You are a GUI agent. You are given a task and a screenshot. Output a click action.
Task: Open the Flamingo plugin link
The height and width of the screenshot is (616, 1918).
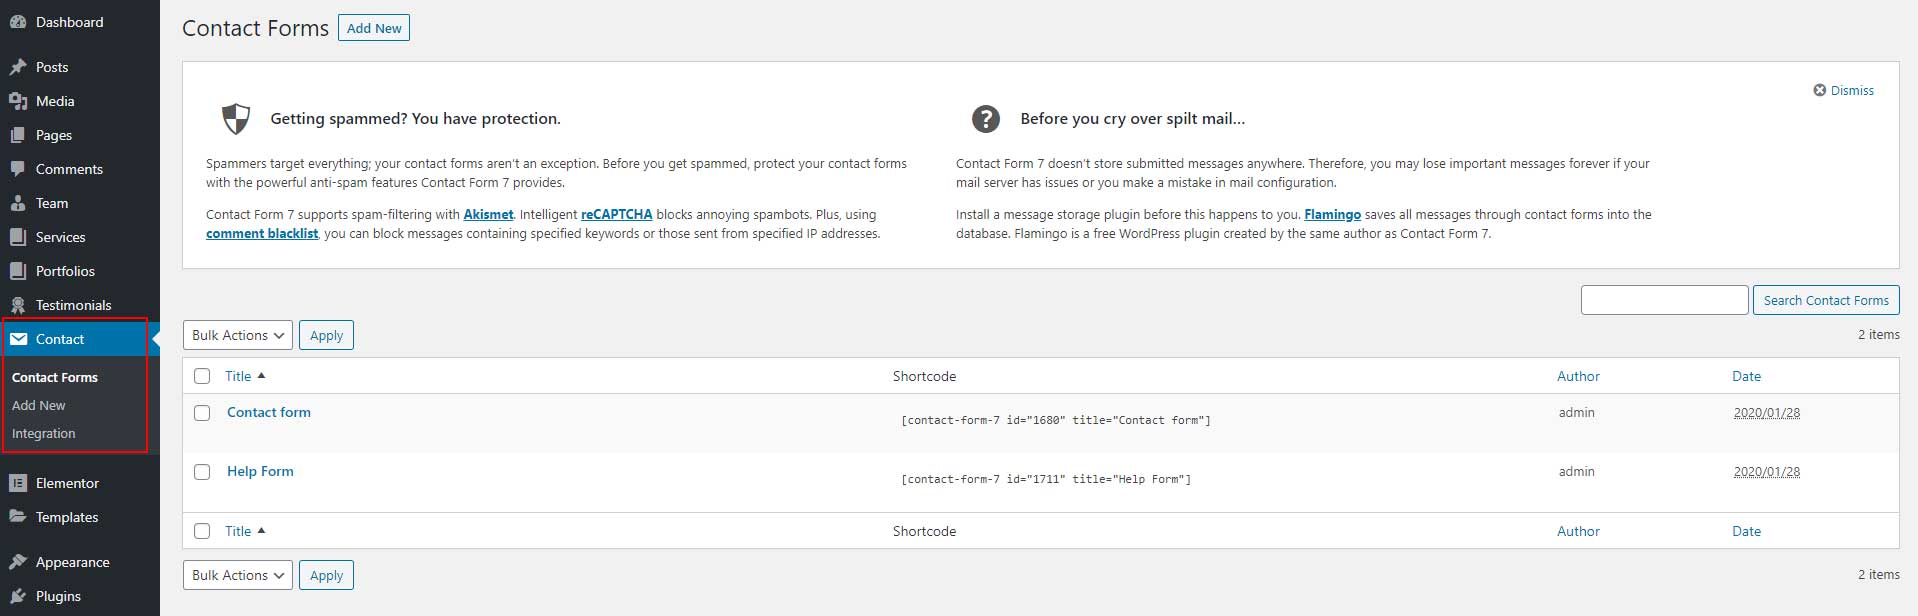pos(1332,214)
